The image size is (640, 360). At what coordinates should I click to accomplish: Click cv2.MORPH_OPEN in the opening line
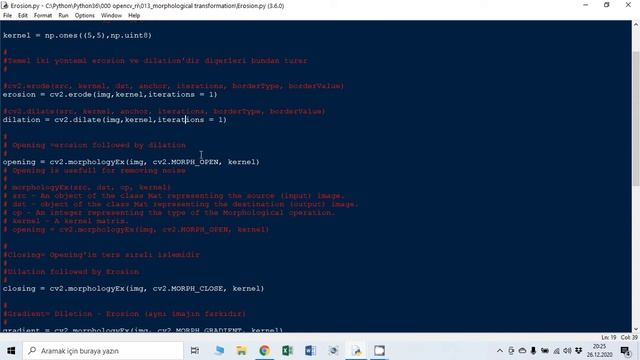pyautogui.click(x=186, y=162)
